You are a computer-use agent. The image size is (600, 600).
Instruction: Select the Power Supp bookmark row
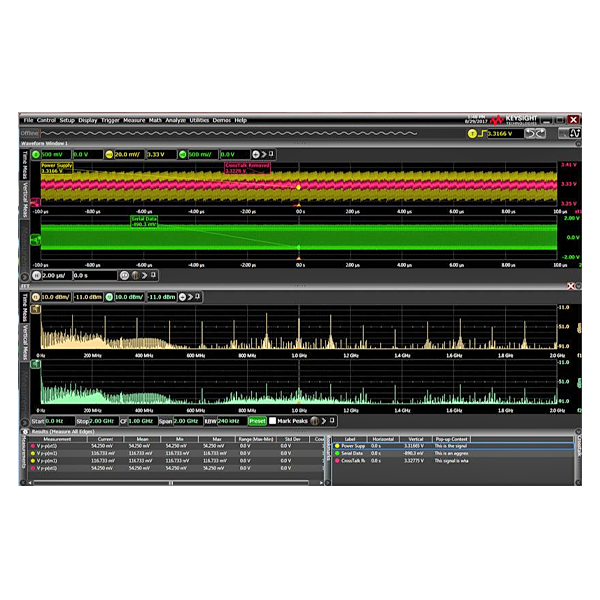(x=453, y=446)
